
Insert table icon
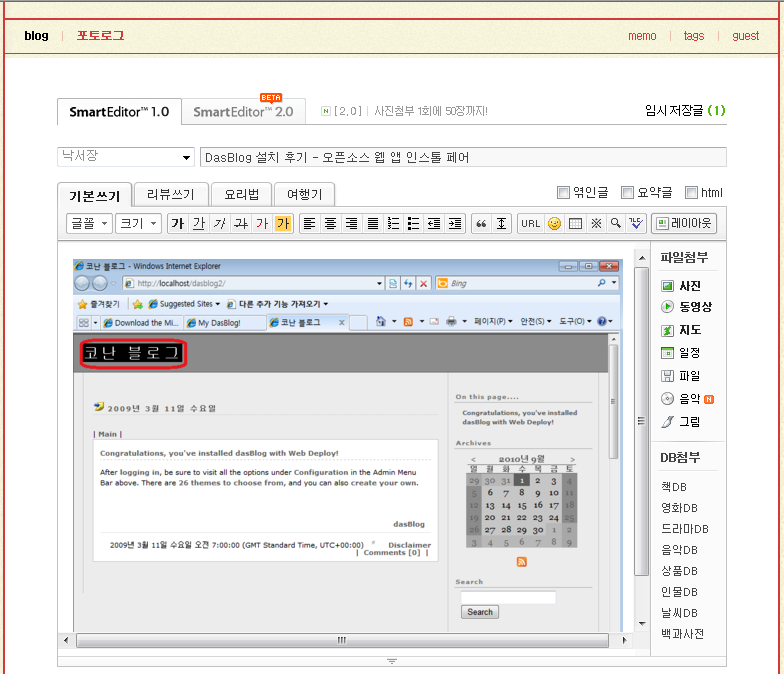point(575,224)
